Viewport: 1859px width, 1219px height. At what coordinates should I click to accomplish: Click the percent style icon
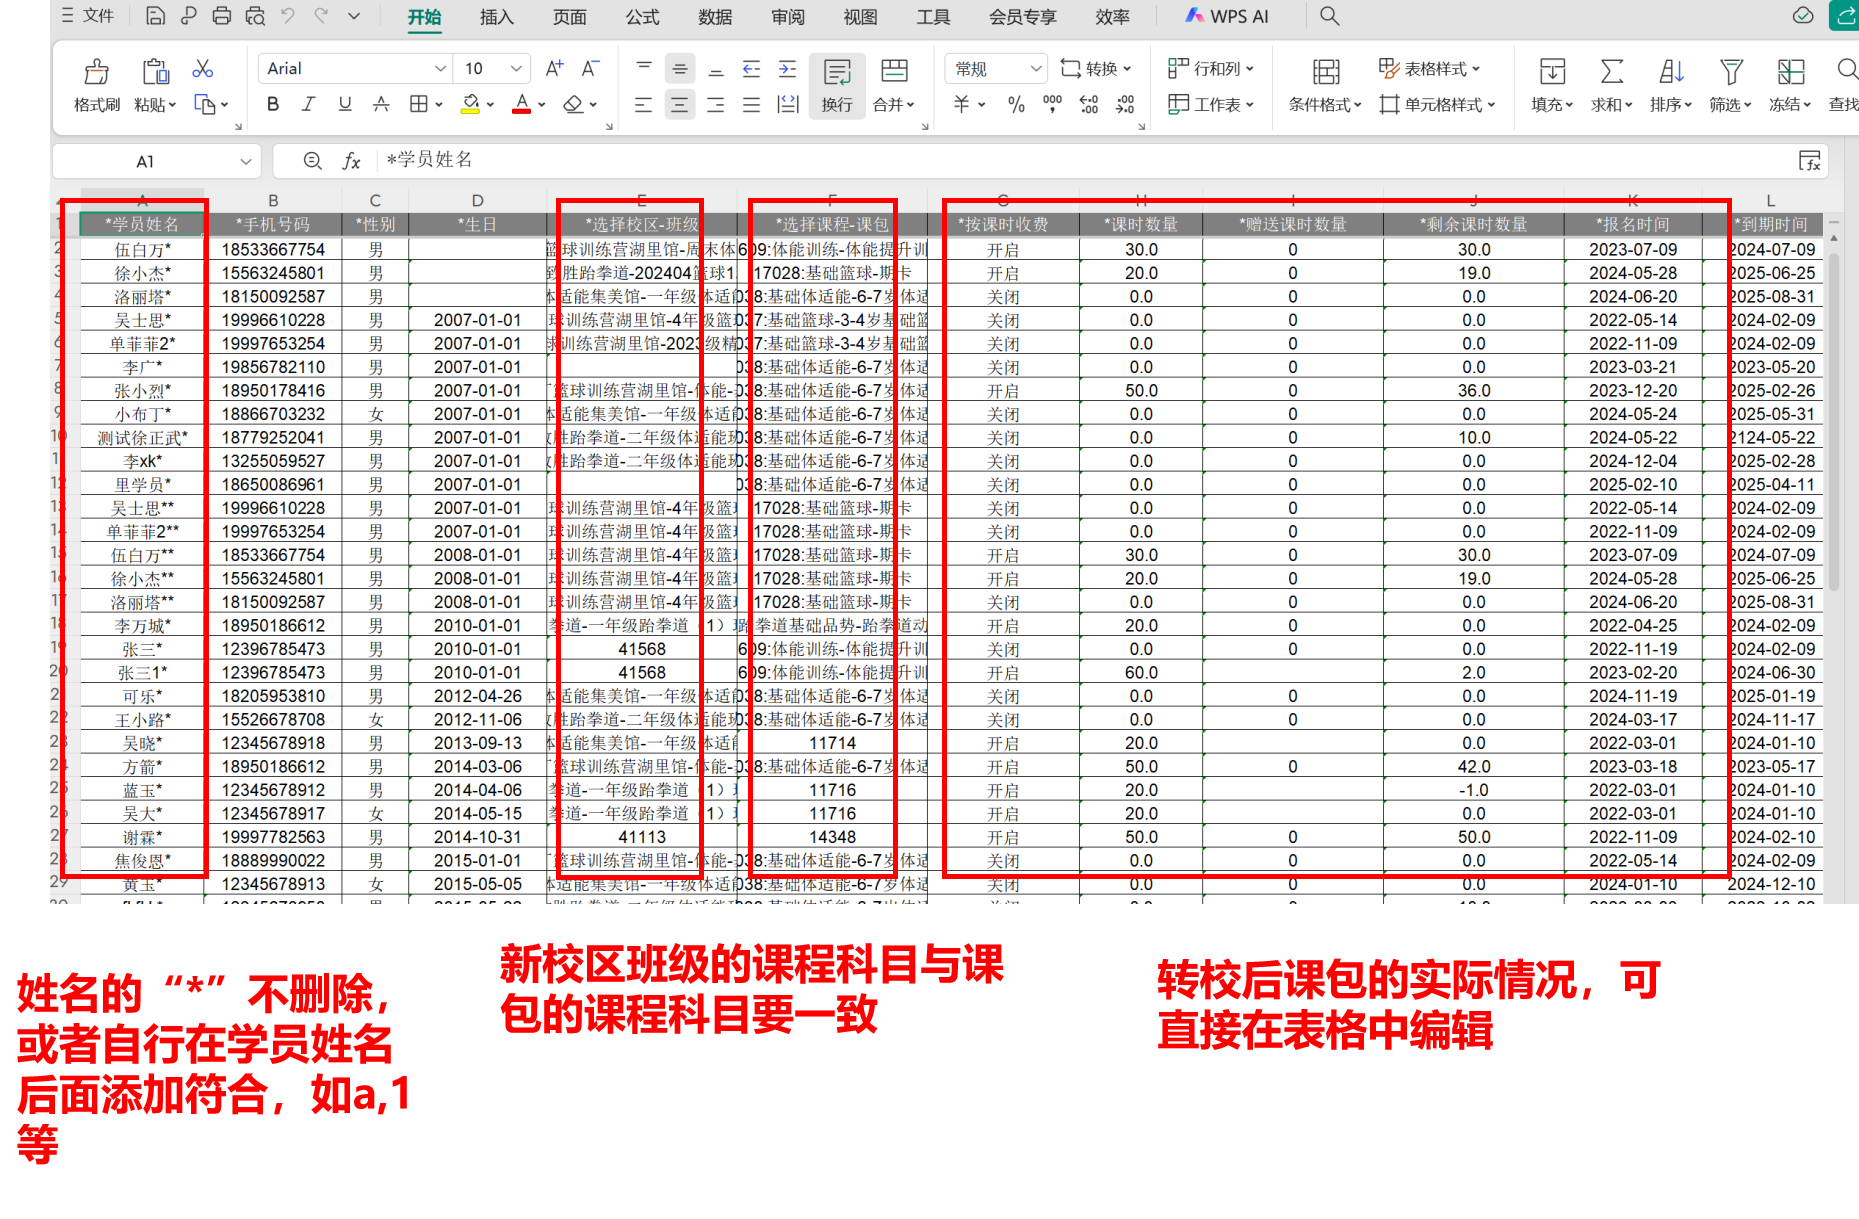click(1016, 104)
